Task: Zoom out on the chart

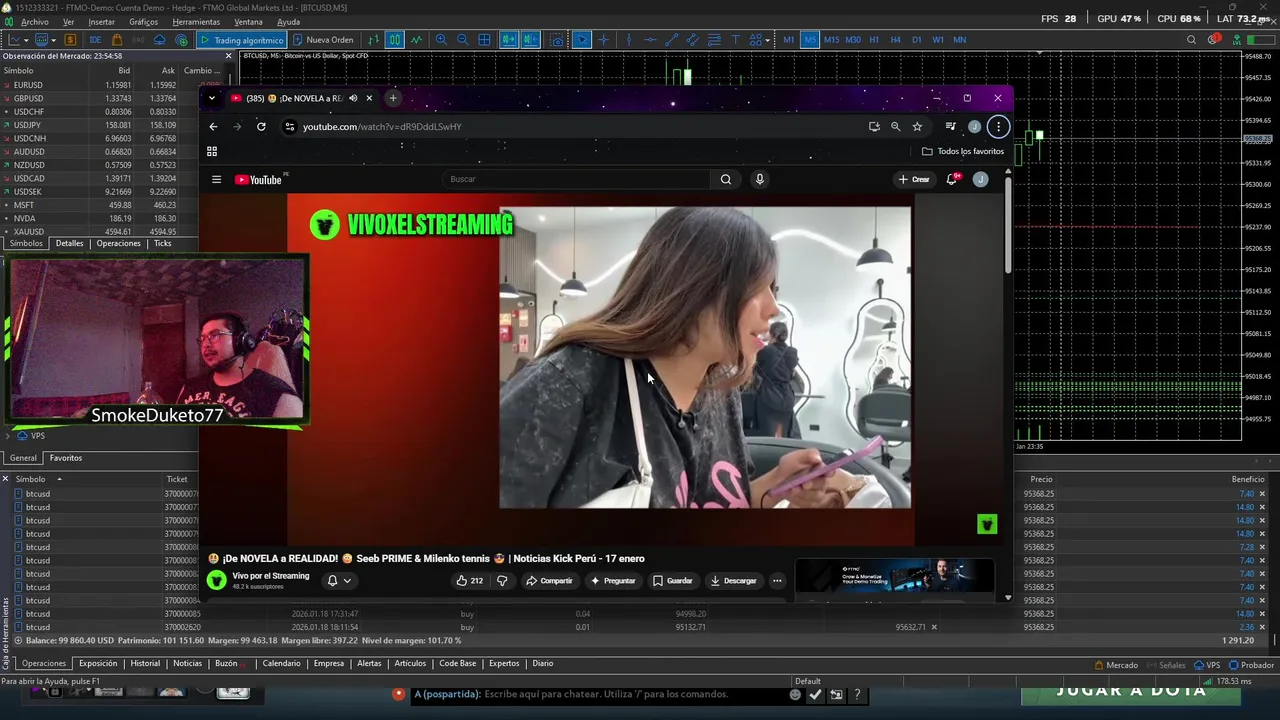Action: pos(463,40)
